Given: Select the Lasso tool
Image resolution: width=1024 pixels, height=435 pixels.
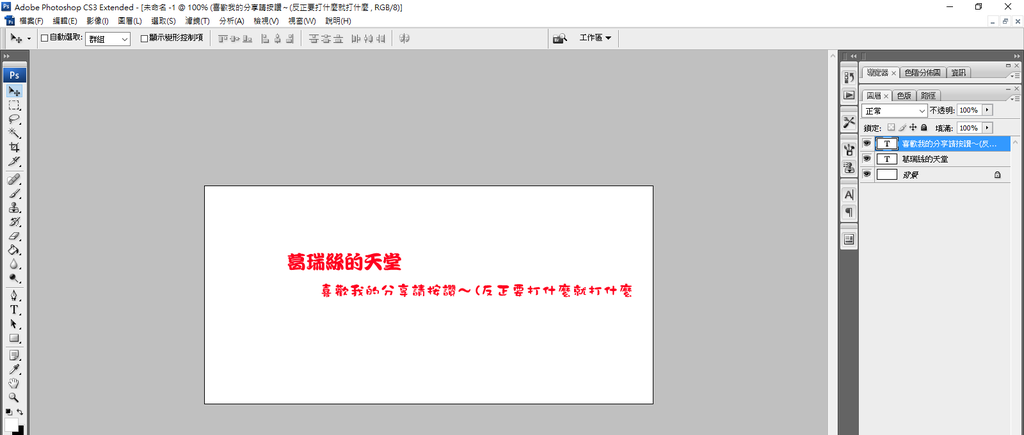Looking at the screenshot, I should click(x=14, y=120).
